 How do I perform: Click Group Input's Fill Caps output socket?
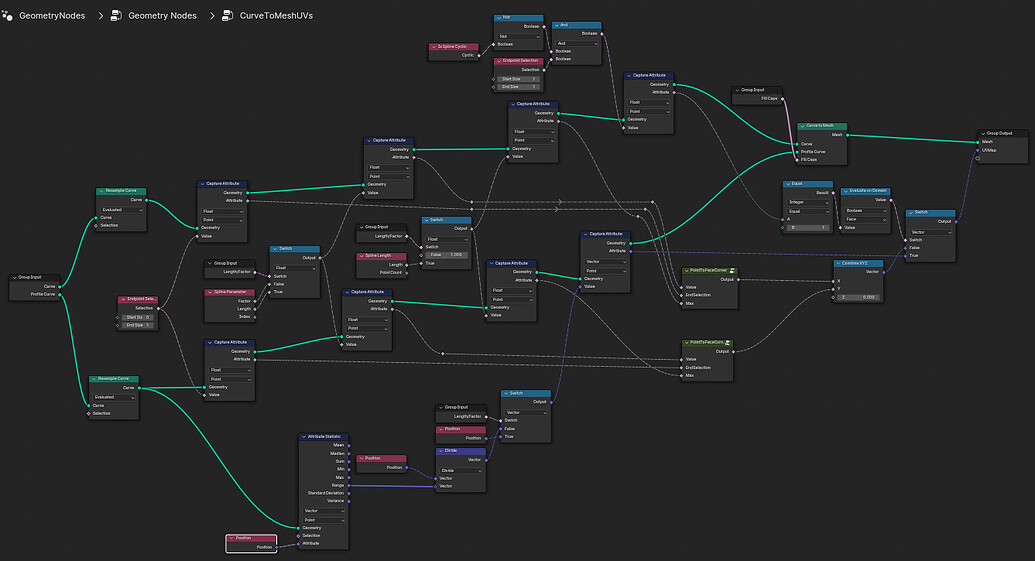click(x=783, y=99)
